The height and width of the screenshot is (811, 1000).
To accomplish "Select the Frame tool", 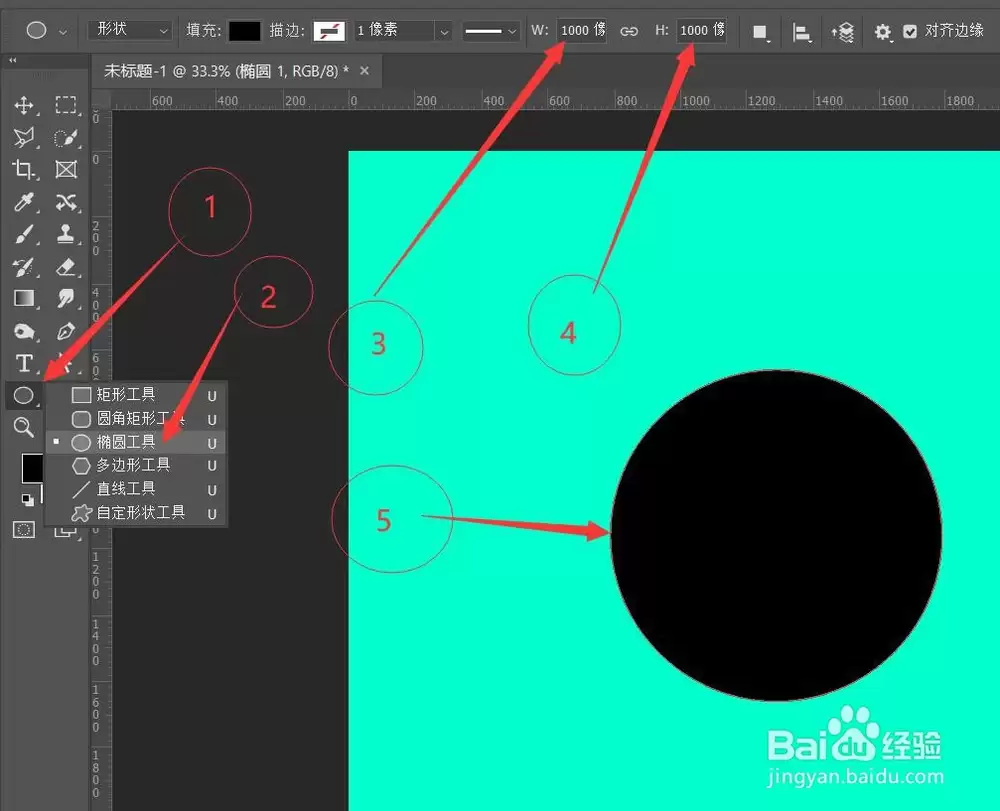I will click(66, 170).
